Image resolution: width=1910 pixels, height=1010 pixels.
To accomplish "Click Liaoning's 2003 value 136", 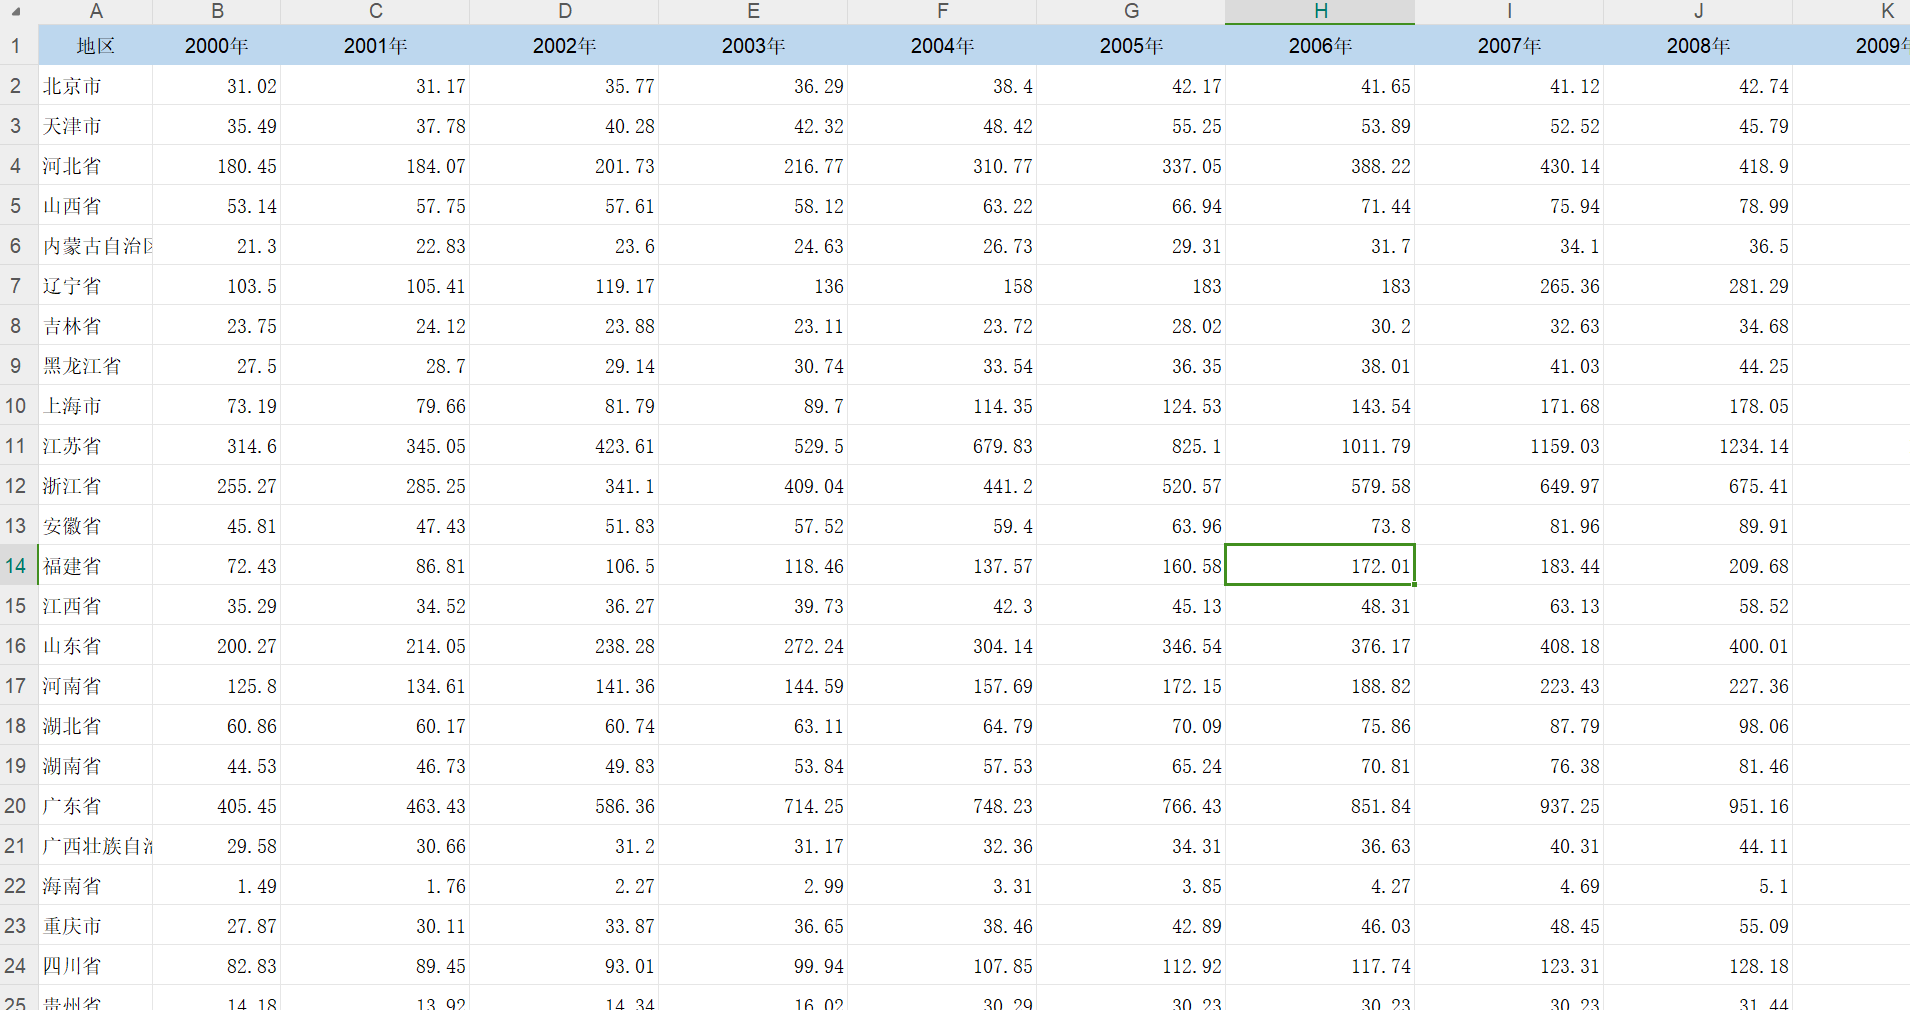I will coord(754,286).
